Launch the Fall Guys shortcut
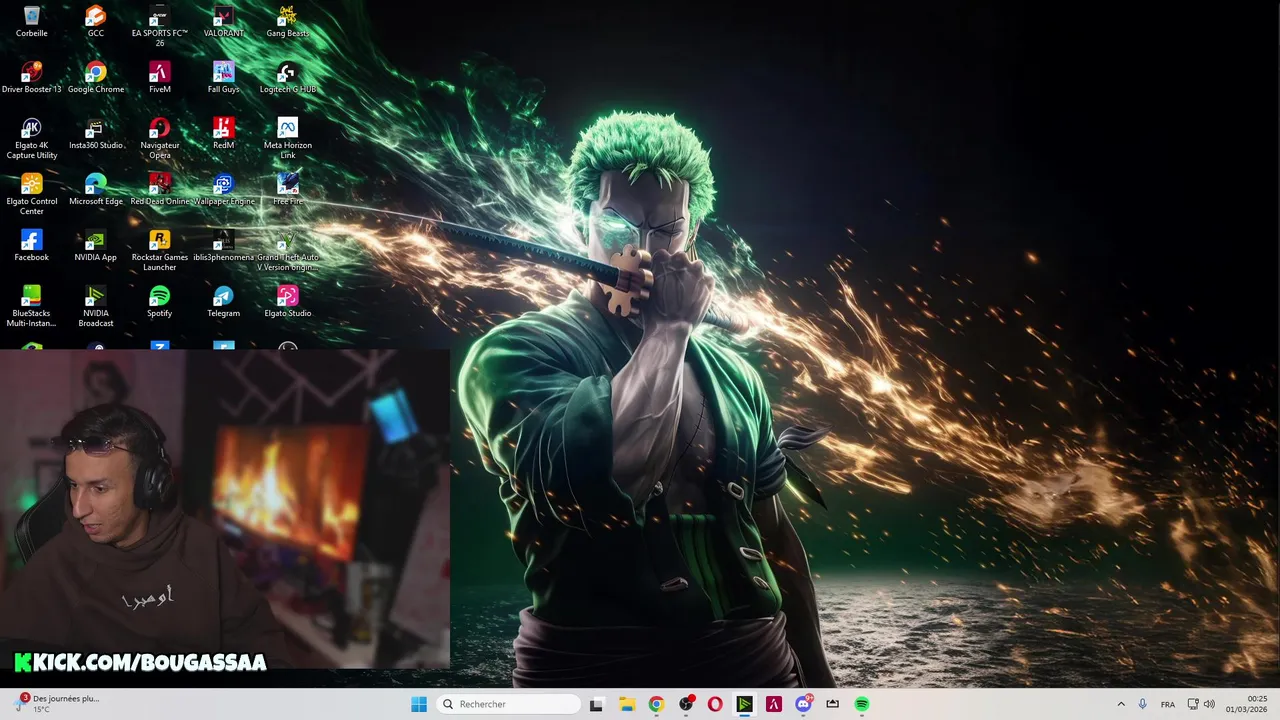Screen dimensions: 1280x720 (x=223, y=77)
